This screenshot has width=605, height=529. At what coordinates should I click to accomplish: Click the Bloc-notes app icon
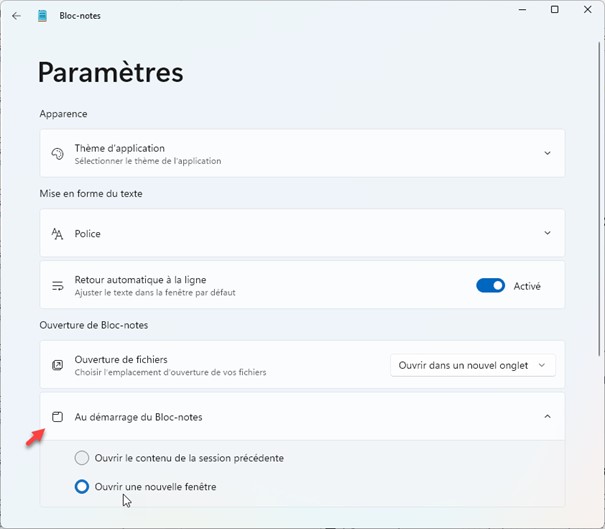coord(42,16)
